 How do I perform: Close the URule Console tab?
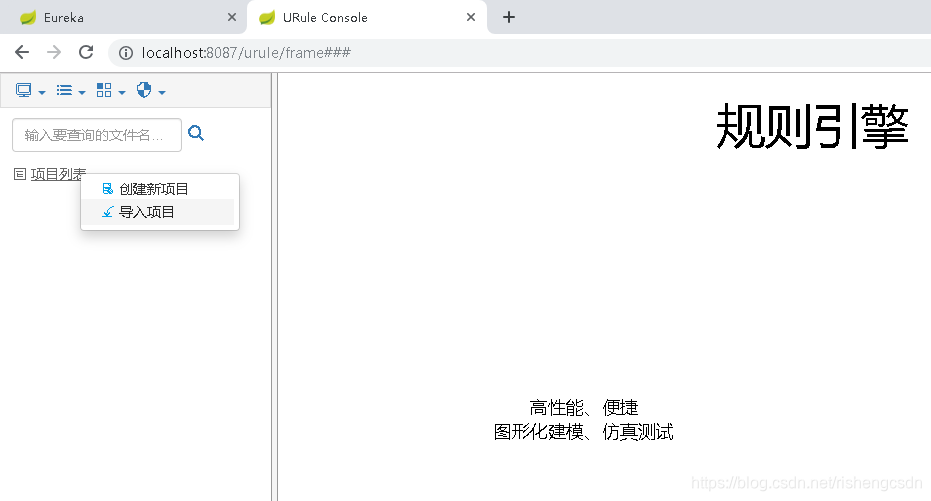(471, 17)
